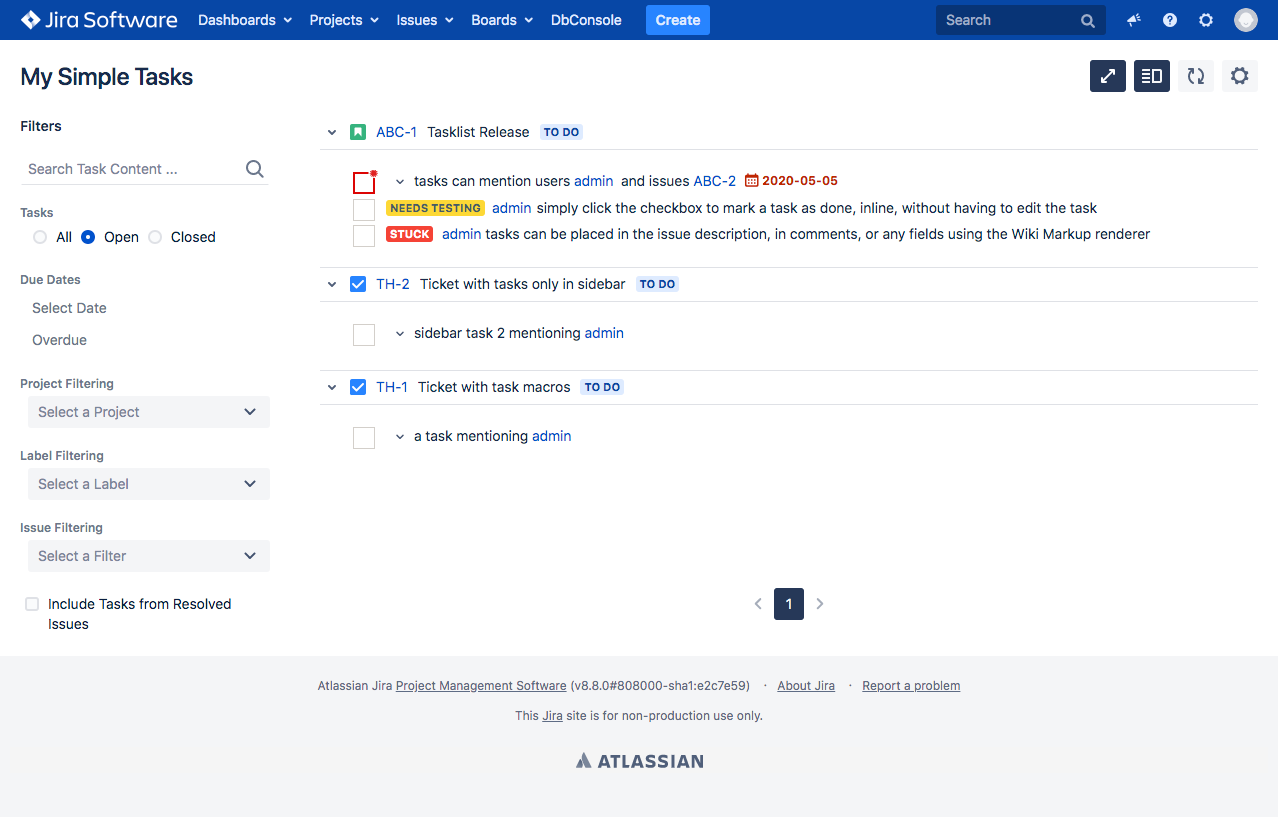Select page 1 in pagination
1278x817 pixels.
[x=789, y=604]
